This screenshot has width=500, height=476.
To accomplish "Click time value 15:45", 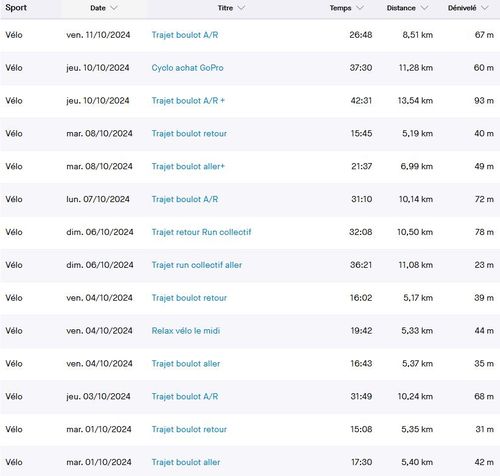I will [361, 133].
